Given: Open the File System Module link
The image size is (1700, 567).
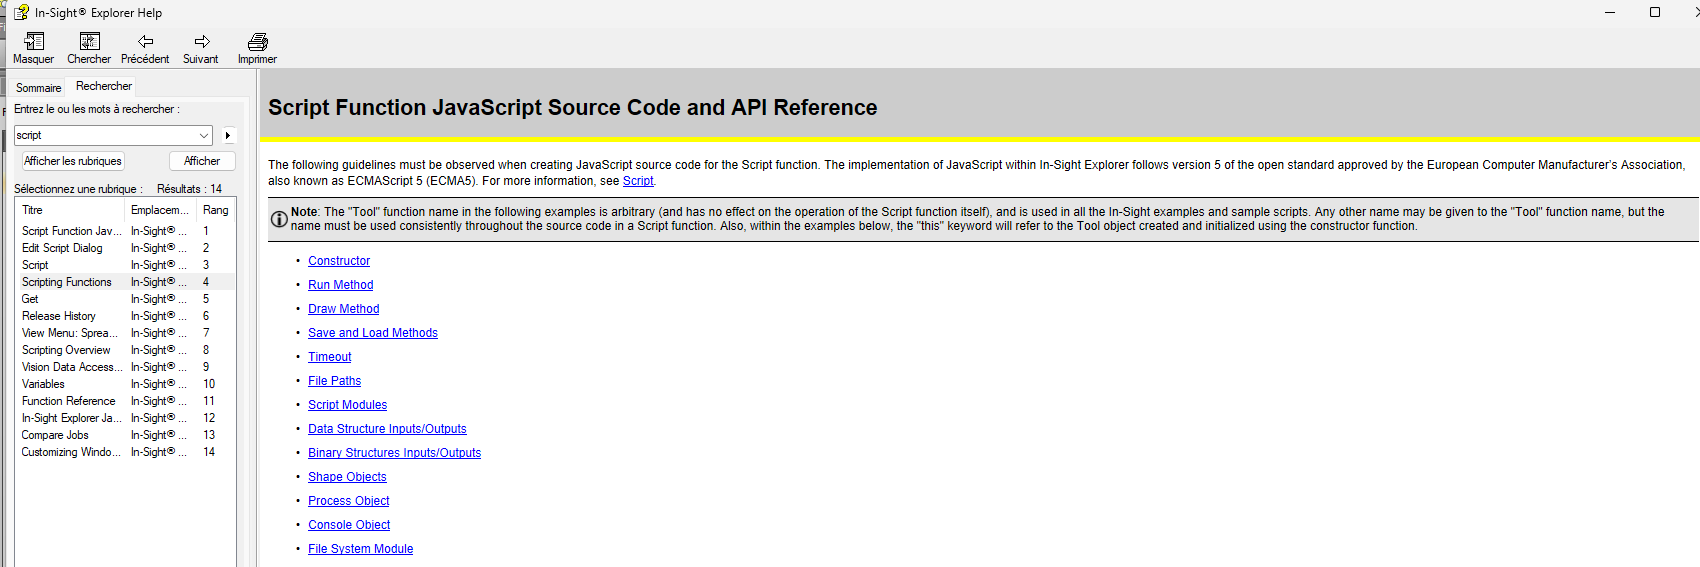Looking at the screenshot, I should pos(360,549).
